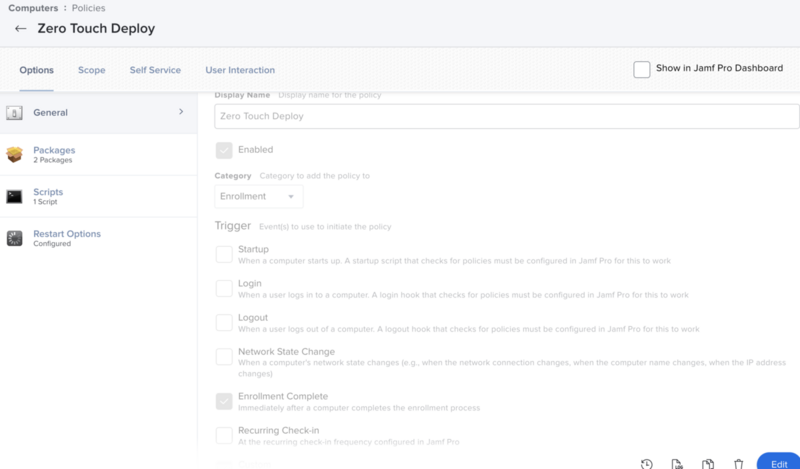Expand General with the chevron arrow
Image resolution: width=800 pixels, height=469 pixels.
[181, 112]
